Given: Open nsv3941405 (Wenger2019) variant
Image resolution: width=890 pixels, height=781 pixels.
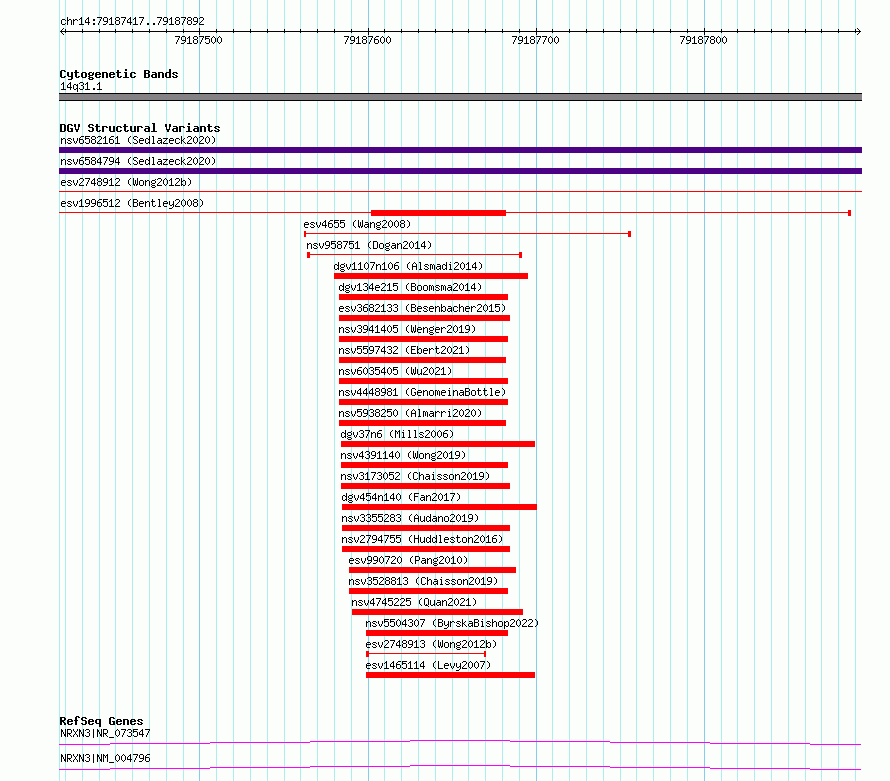Looking at the screenshot, I should point(407,329).
